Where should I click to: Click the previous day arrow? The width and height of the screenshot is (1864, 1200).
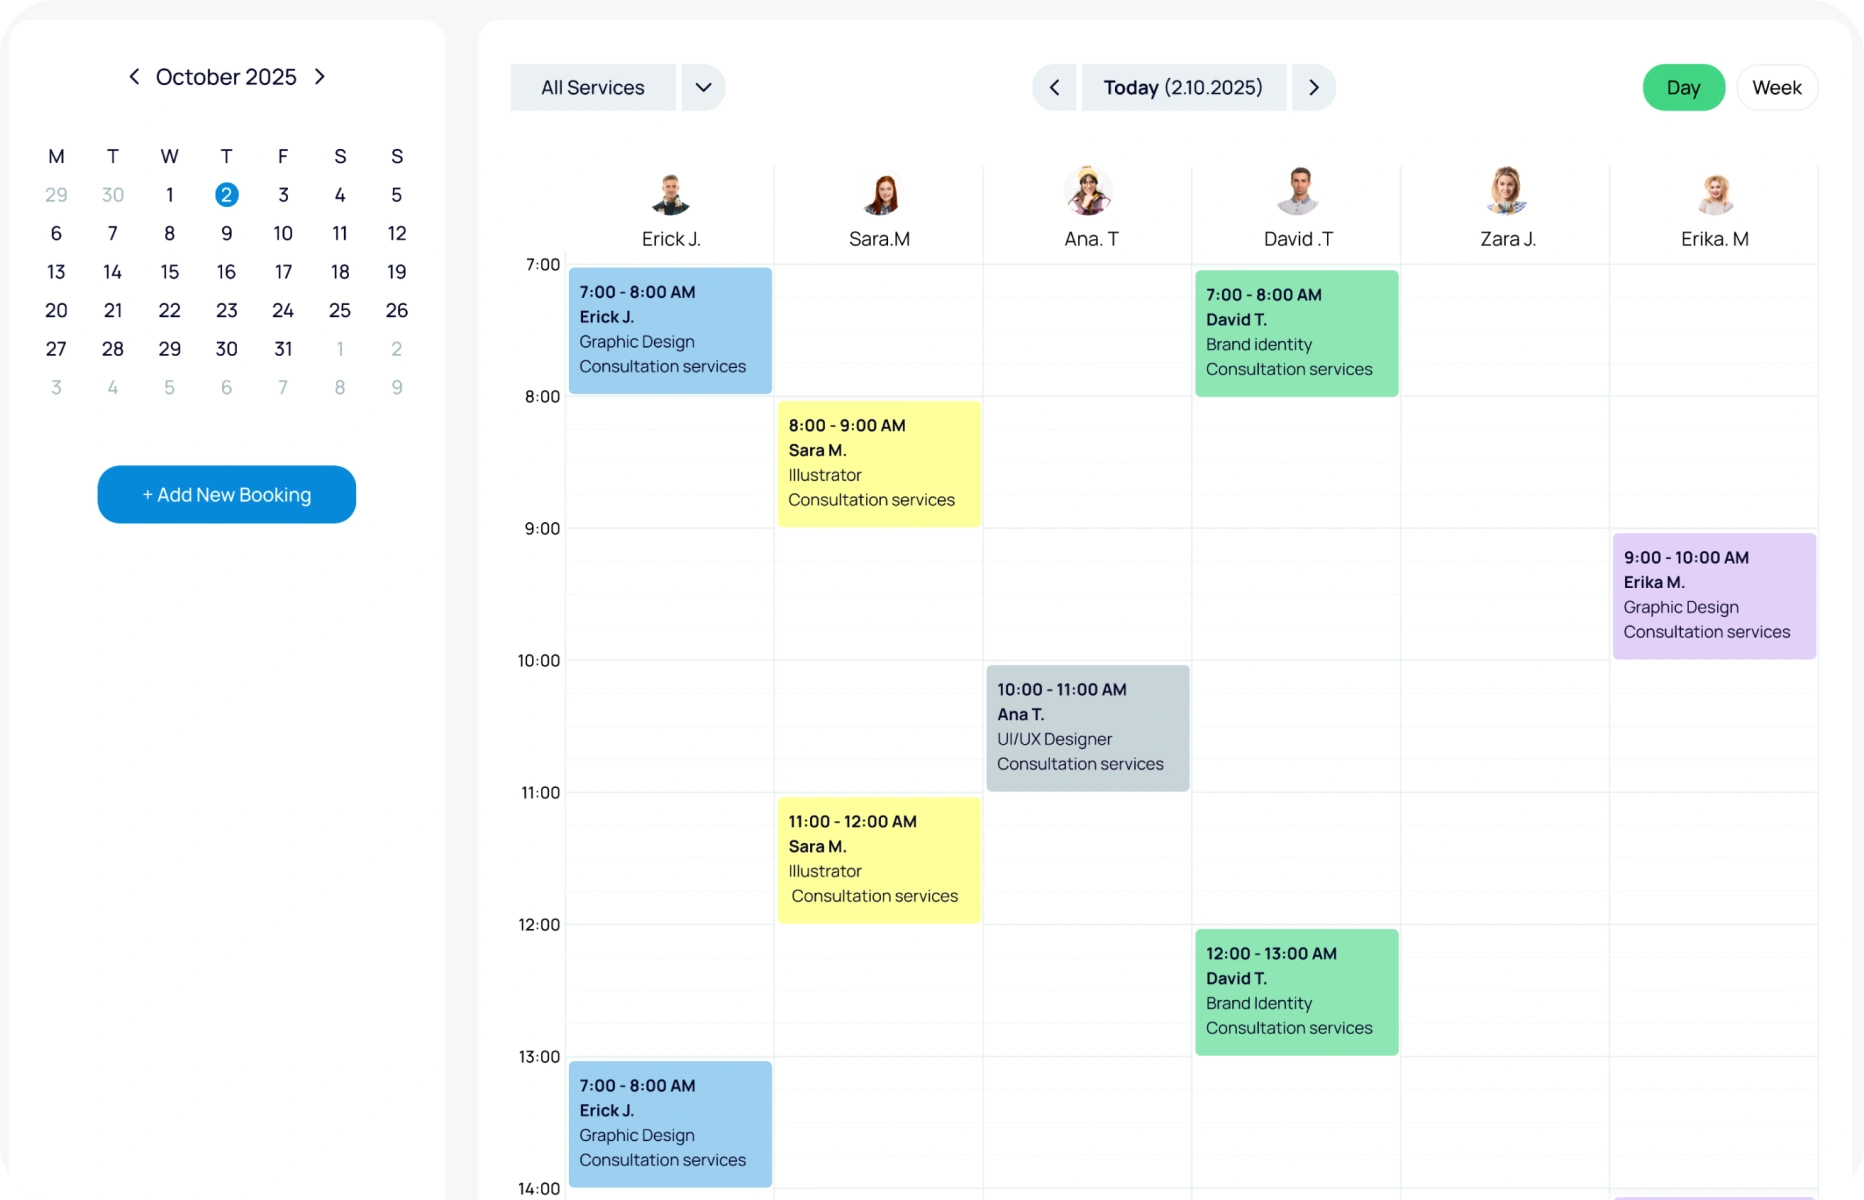(1054, 88)
